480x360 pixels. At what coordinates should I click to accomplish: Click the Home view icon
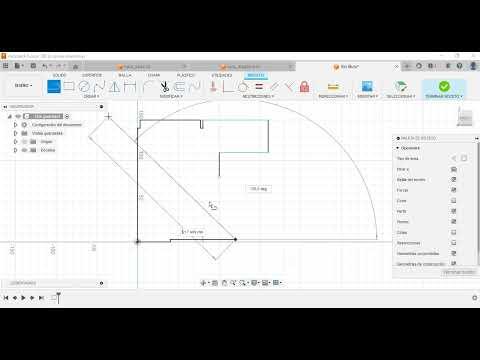76,66
